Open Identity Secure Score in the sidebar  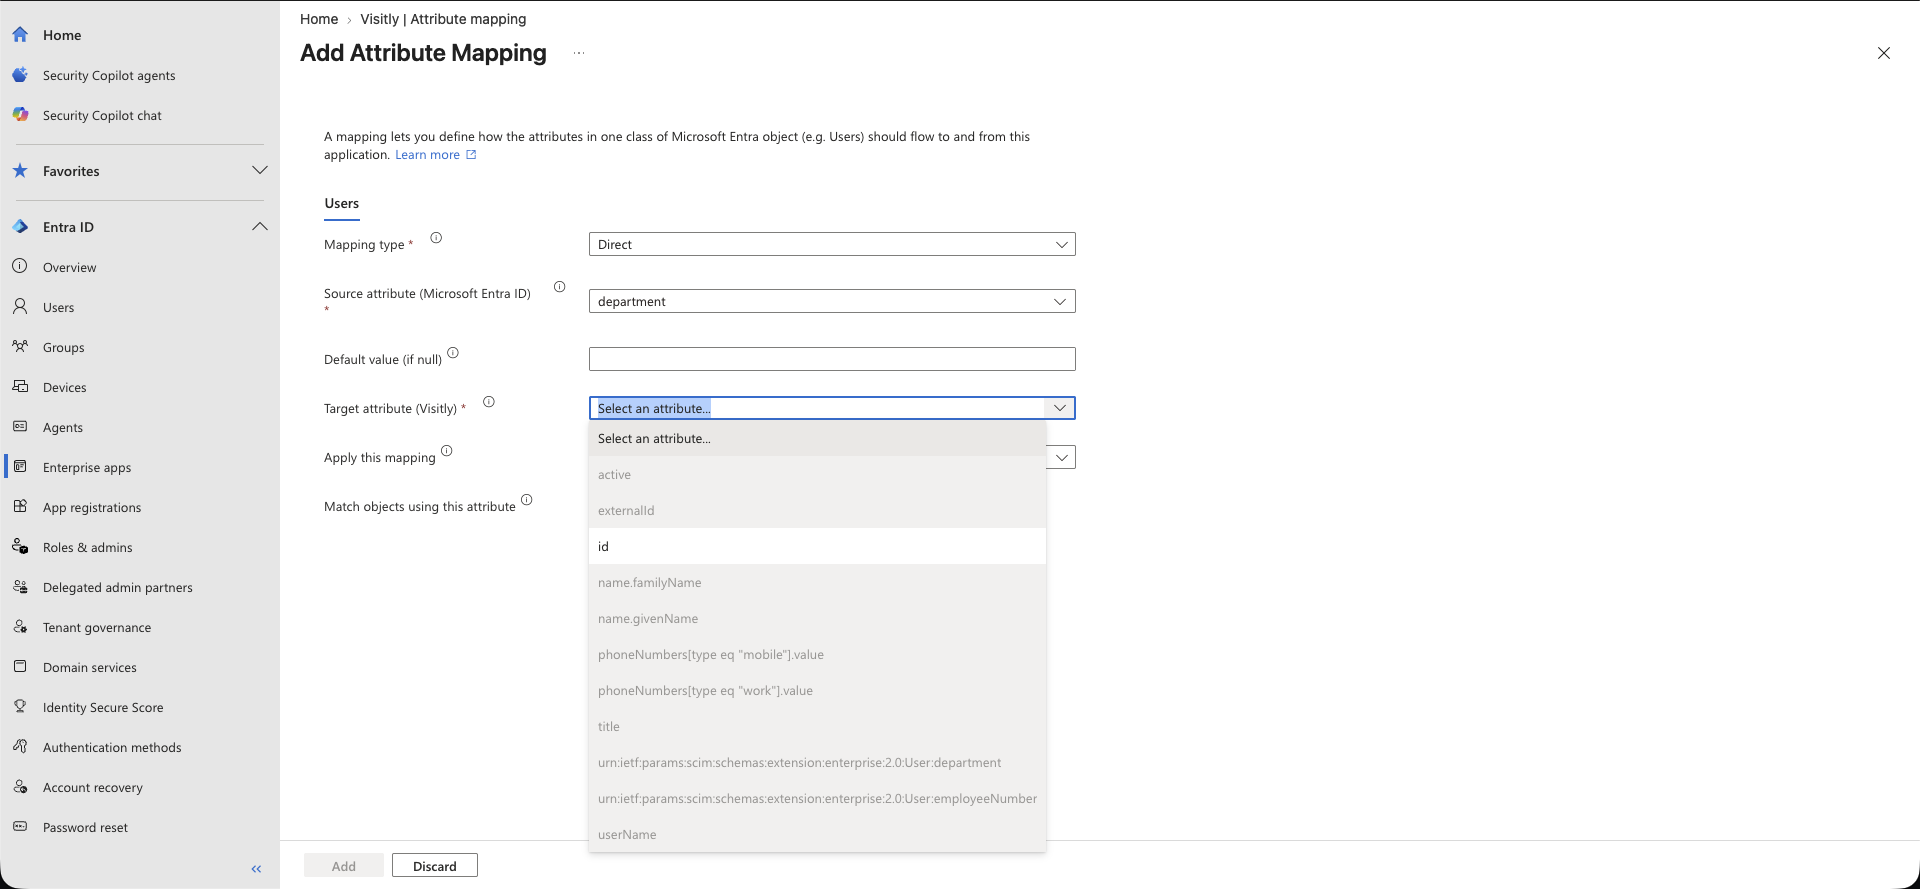pos(103,707)
